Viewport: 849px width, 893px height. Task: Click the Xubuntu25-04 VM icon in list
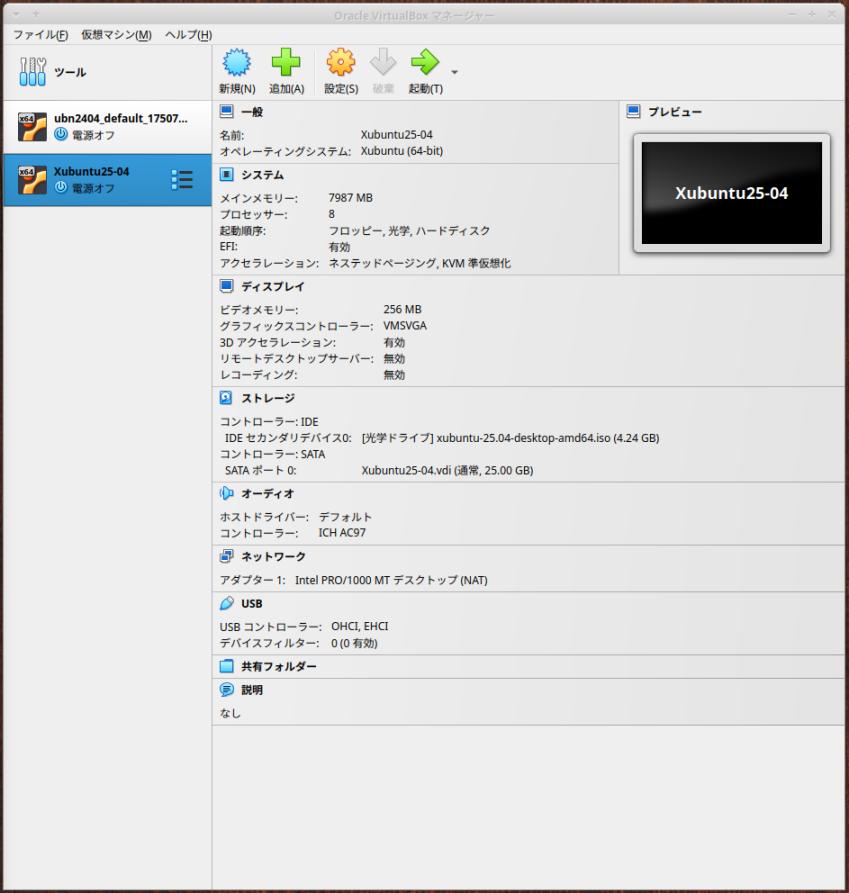[32, 179]
